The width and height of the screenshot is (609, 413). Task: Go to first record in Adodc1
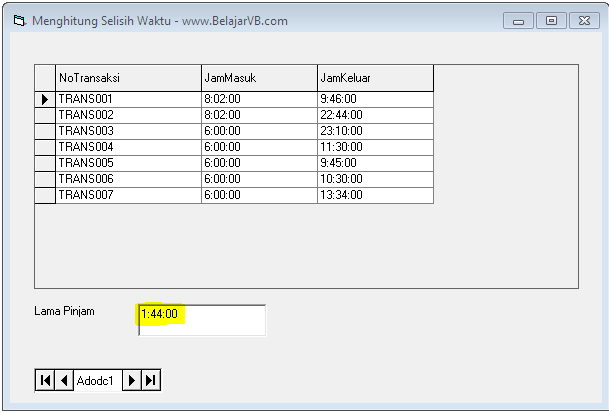45,380
